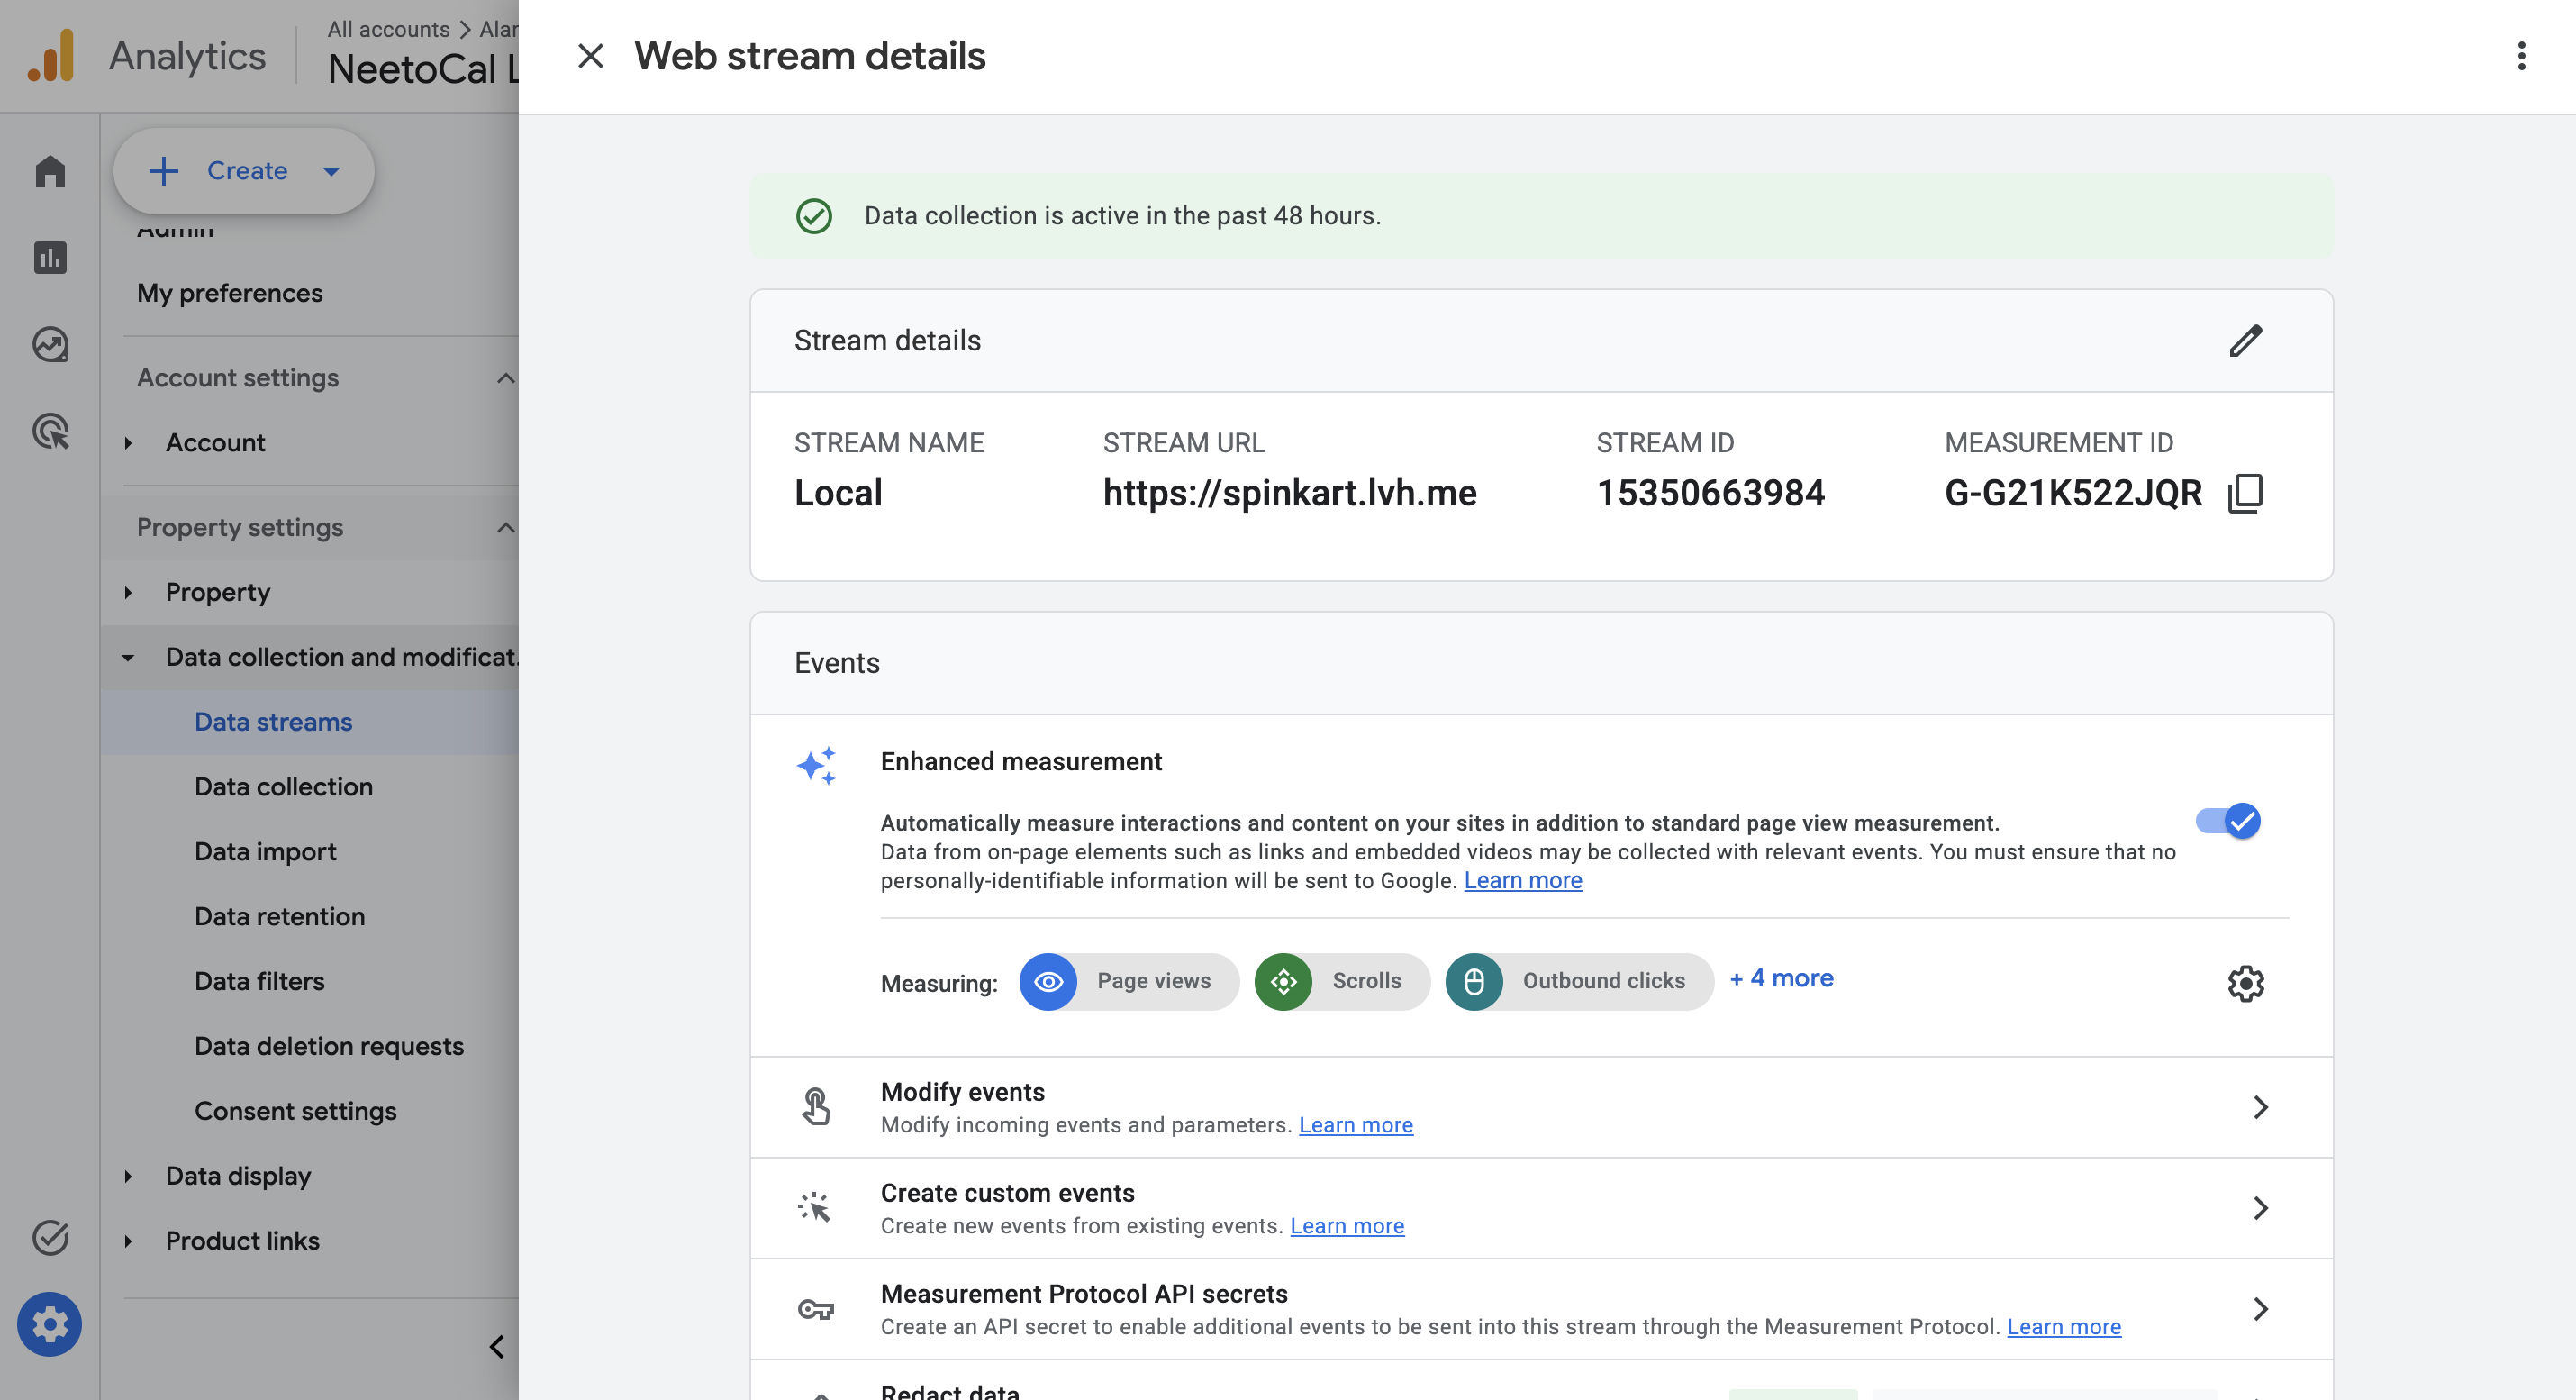Screen dimensions: 2576x1400
Task: Expand the Data display group
Action: pos(128,1177)
